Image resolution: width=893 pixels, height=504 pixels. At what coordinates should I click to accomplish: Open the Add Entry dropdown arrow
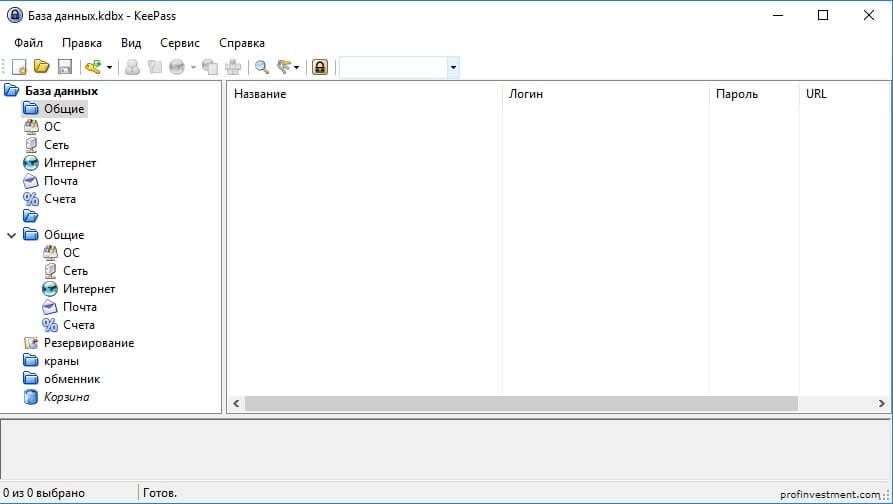point(109,67)
